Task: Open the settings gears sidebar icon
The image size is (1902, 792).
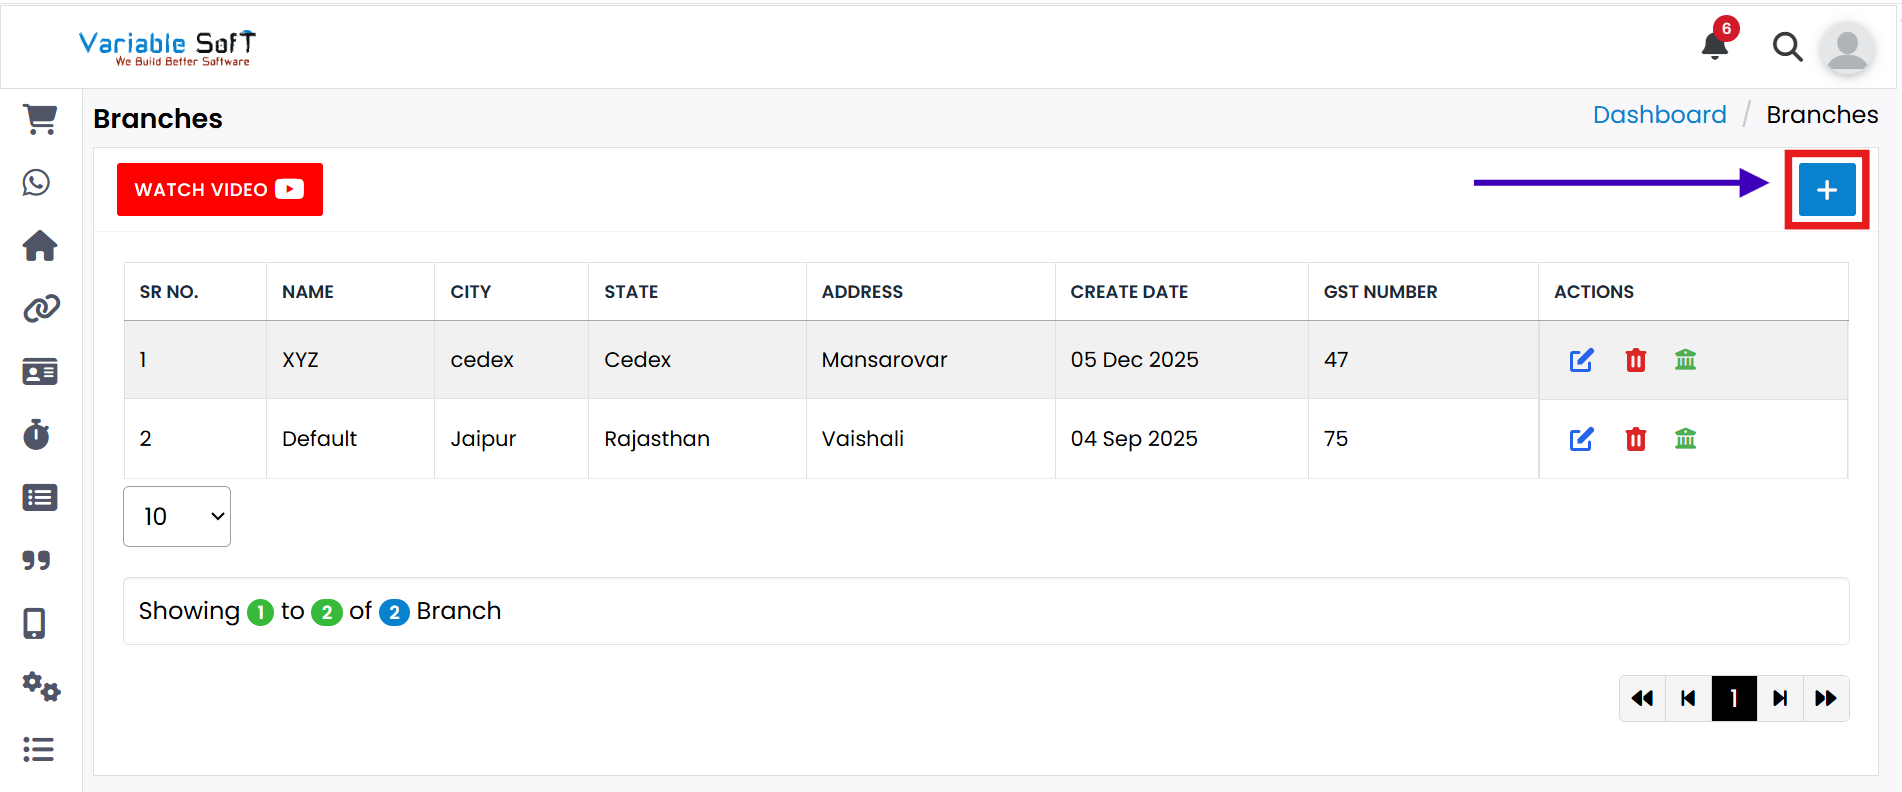Action: [41, 687]
